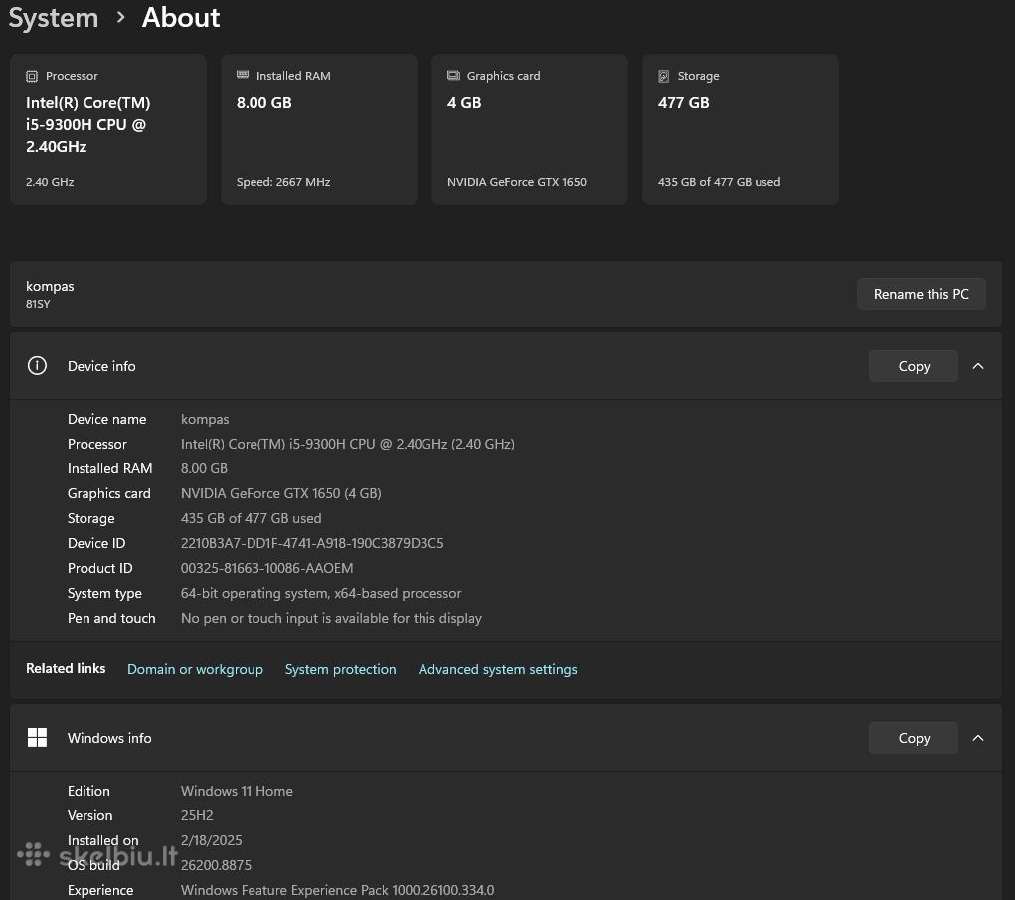Click 'Speed: 2667 MHz' text
Image resolution: width=1015 pixels, height=900 pixels.
[x=284, y=182]
